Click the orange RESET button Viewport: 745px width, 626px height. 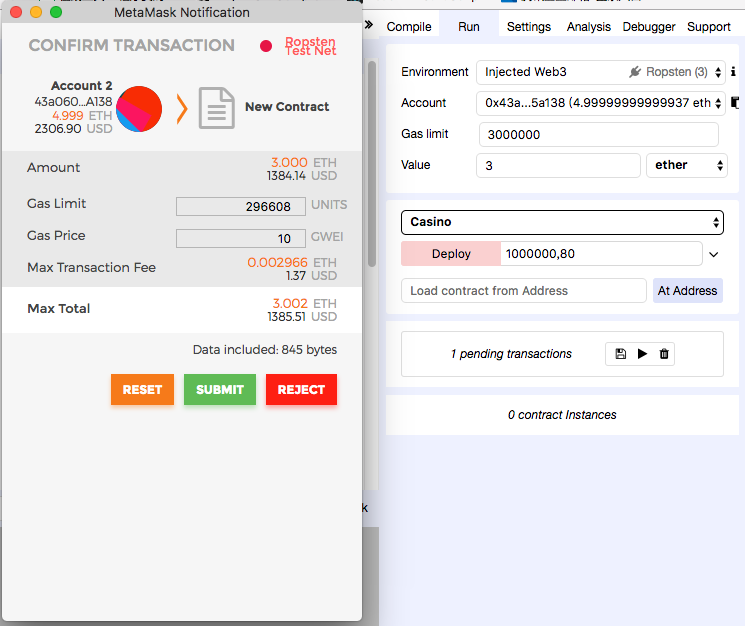coord(142,389)
